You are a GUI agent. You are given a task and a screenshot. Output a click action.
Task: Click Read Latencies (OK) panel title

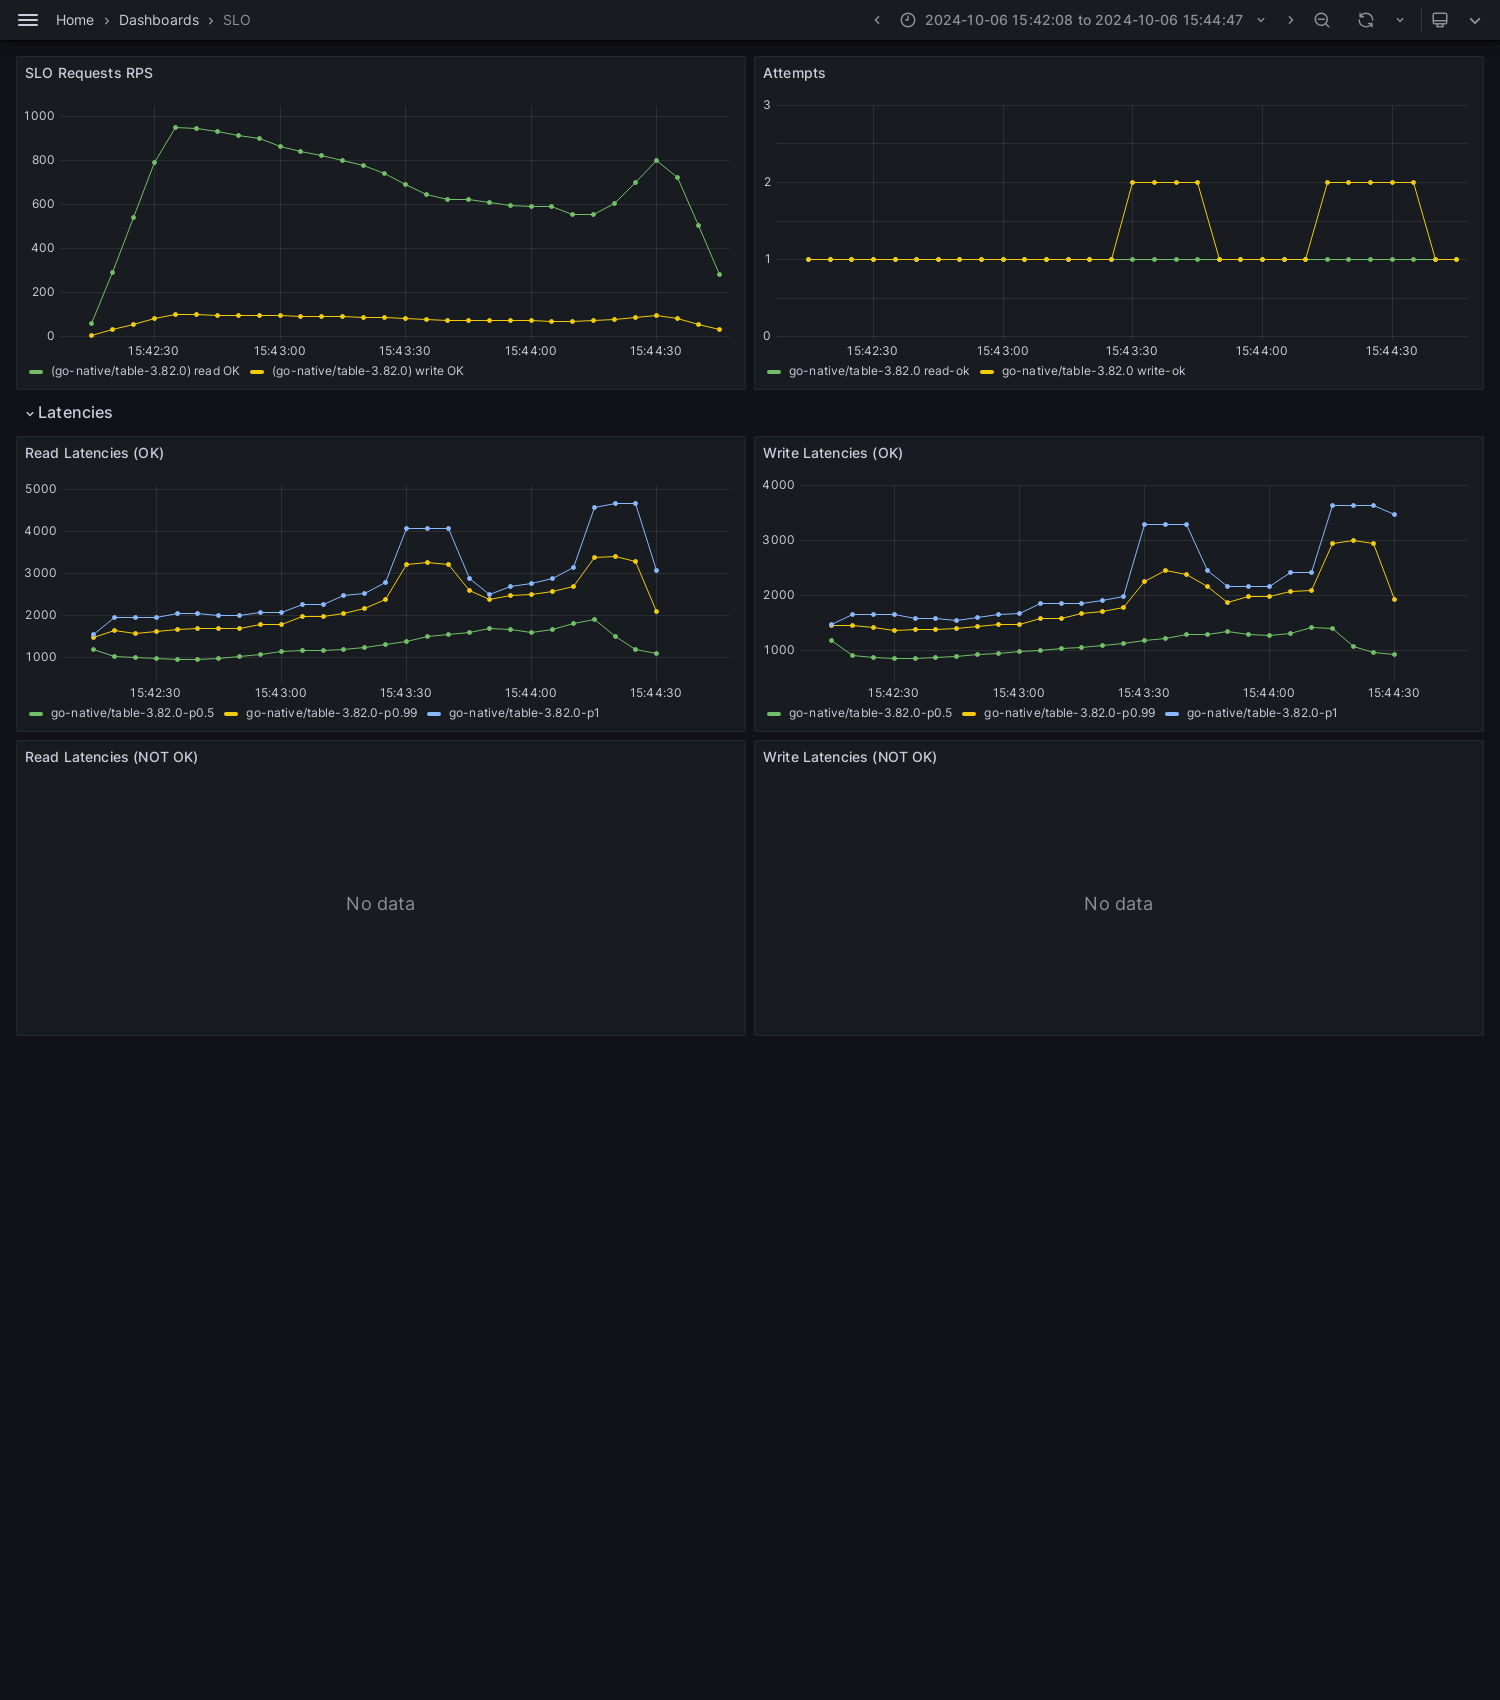coord(94,453)
